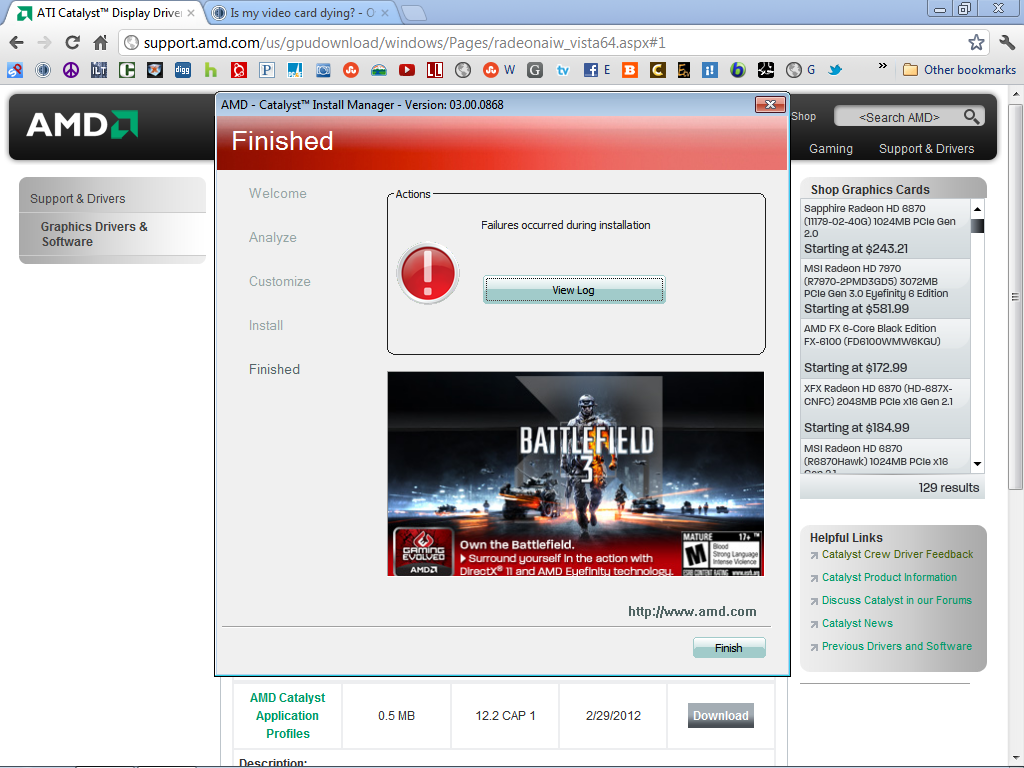The image size is (1024, 768).
Task: Click Finish to close the installer
Action: click(728, 648)
